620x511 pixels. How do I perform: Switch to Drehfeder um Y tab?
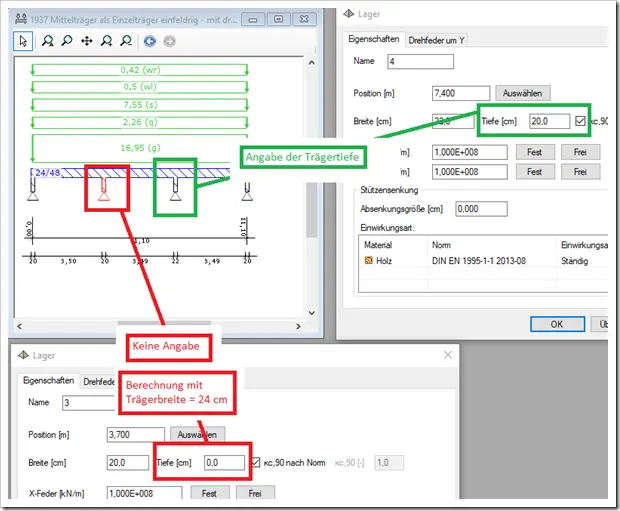436,40
